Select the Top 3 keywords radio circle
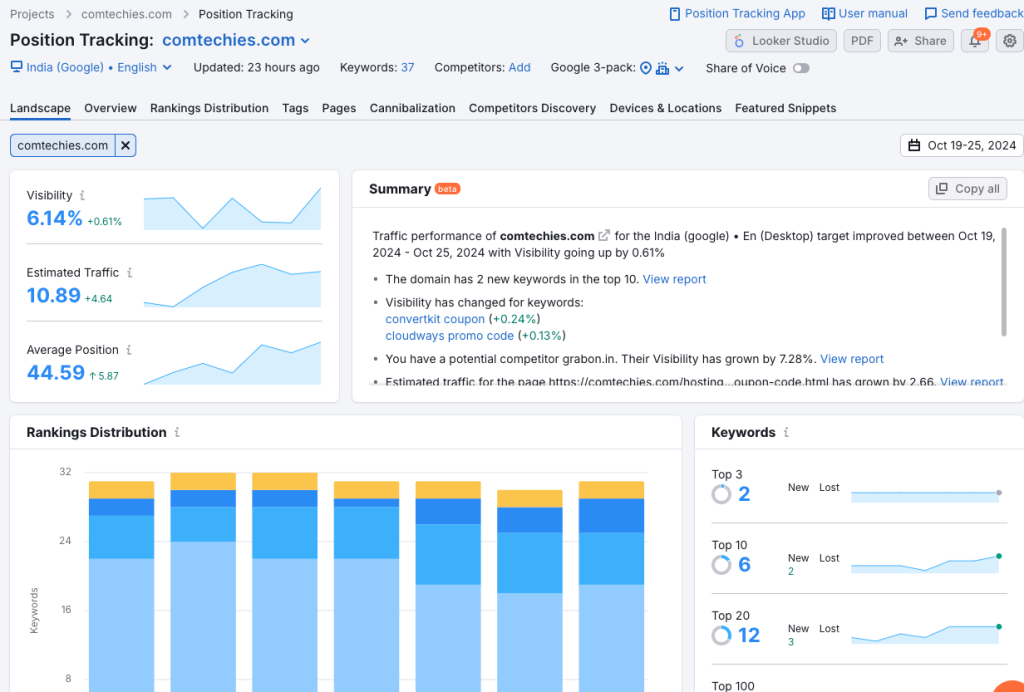Image resolution: width=1024 pixels, height=692 pixels. pyautogui.click(x=722, y=493)
